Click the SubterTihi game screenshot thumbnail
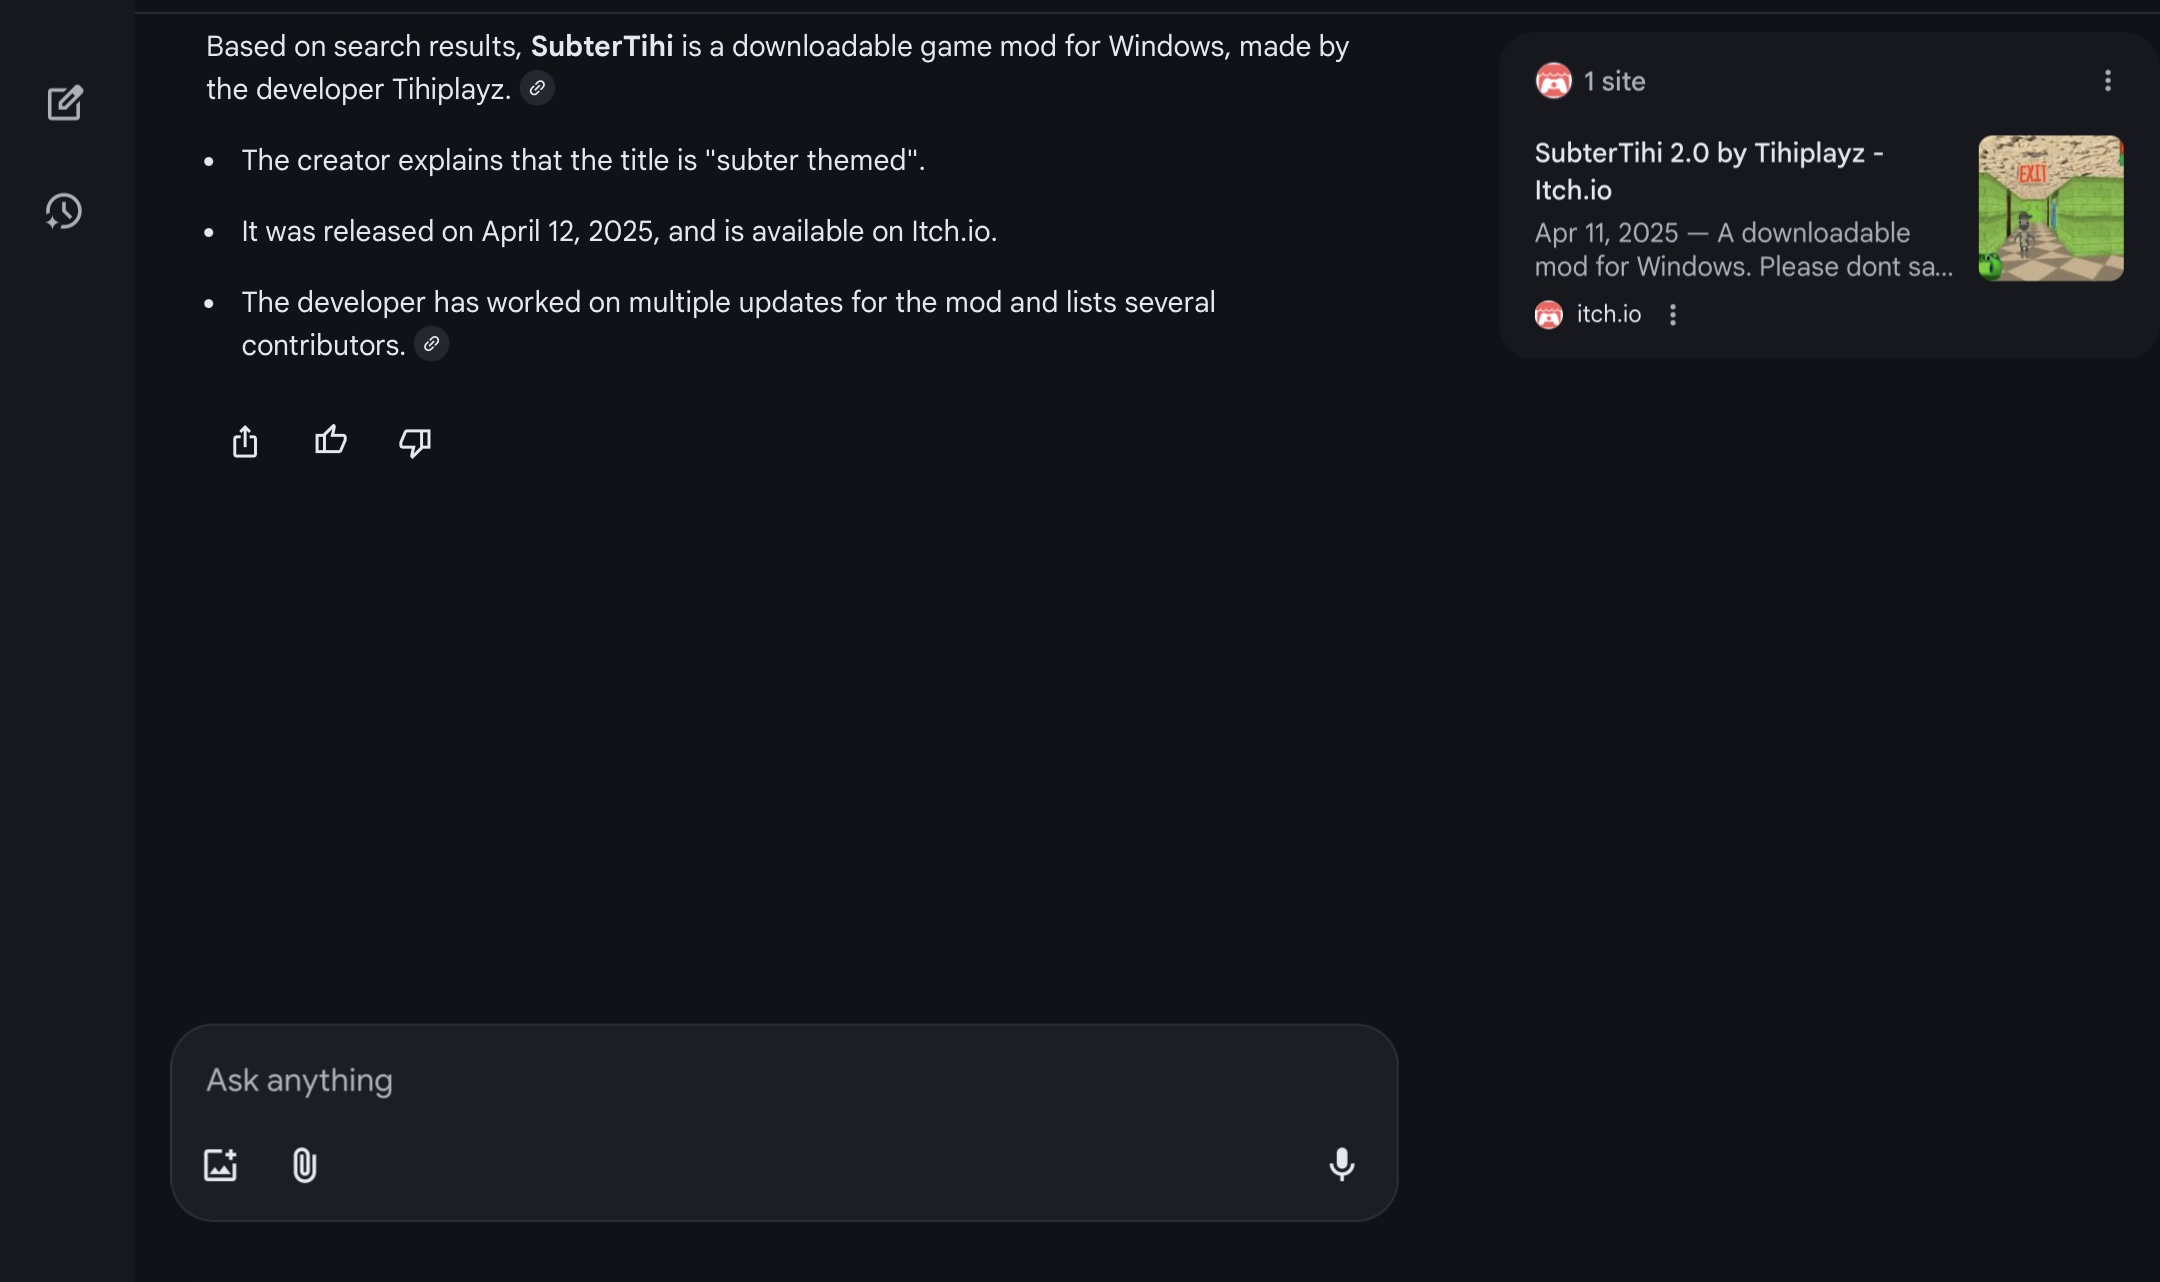The height and width of the screenshot is (1282, 2160). click(x=2051, y=208)
